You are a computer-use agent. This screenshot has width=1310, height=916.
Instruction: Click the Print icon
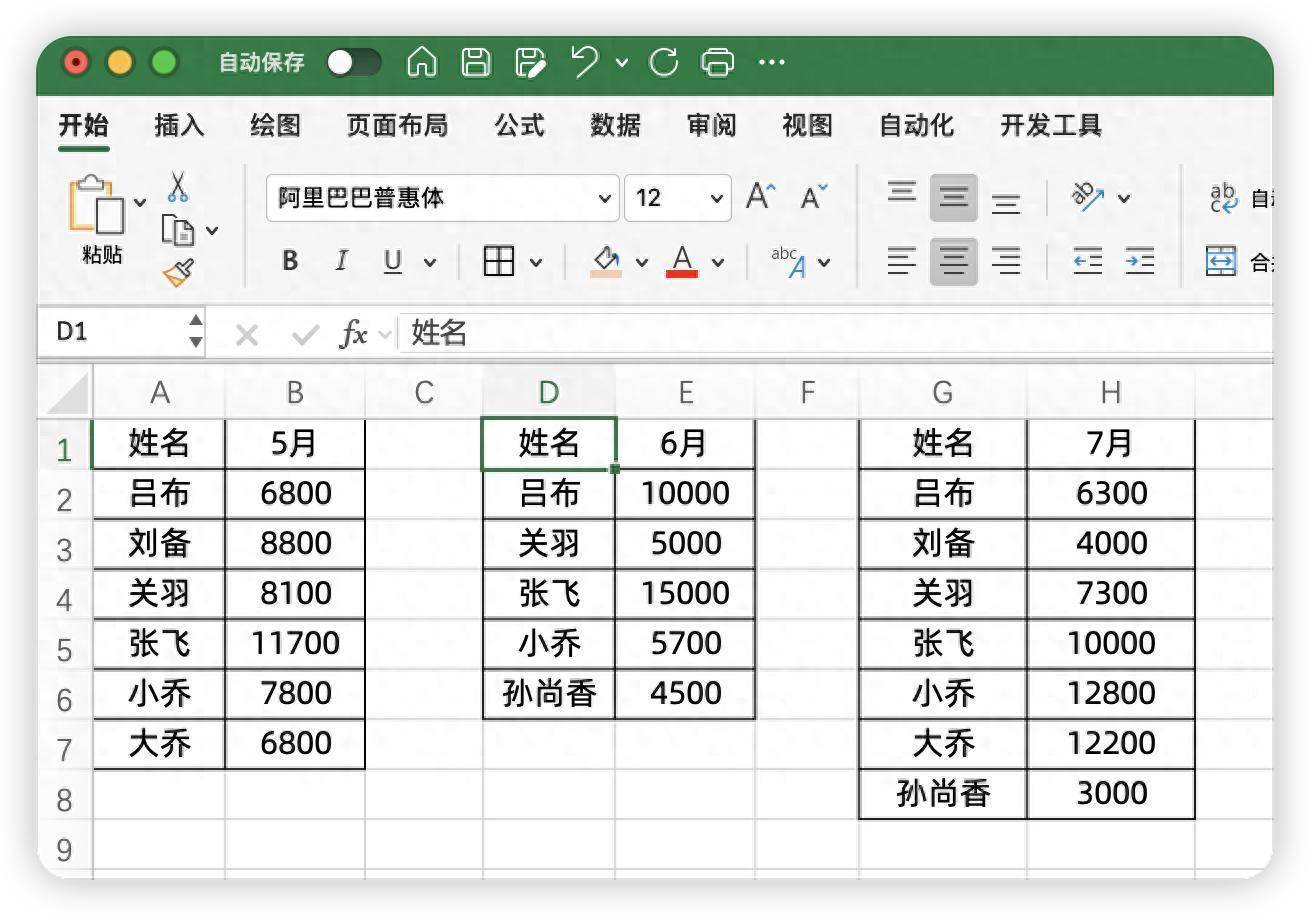[718, 63]
